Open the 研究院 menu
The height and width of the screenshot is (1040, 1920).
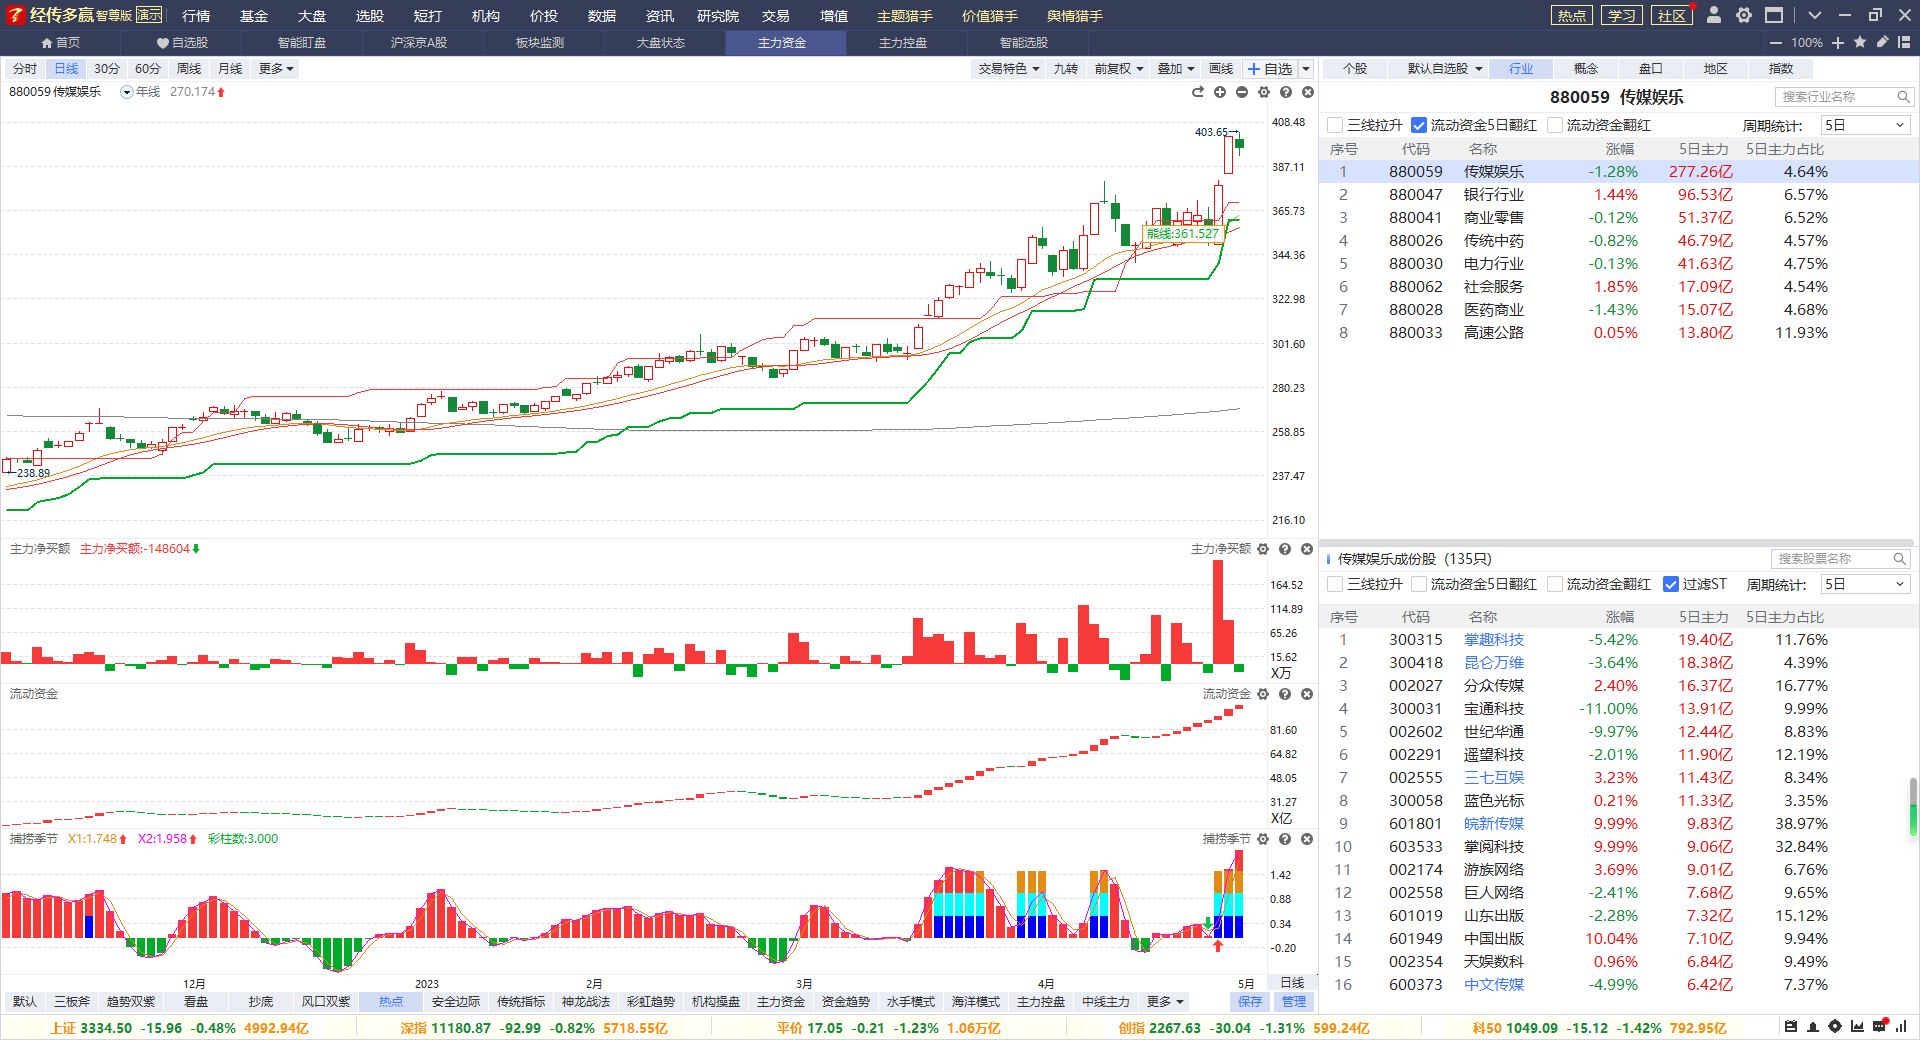(x=718, y=16)
